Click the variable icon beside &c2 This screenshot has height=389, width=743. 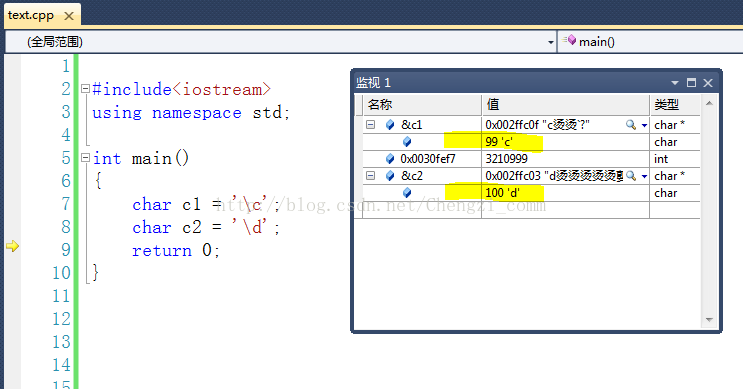pos(390,176)
